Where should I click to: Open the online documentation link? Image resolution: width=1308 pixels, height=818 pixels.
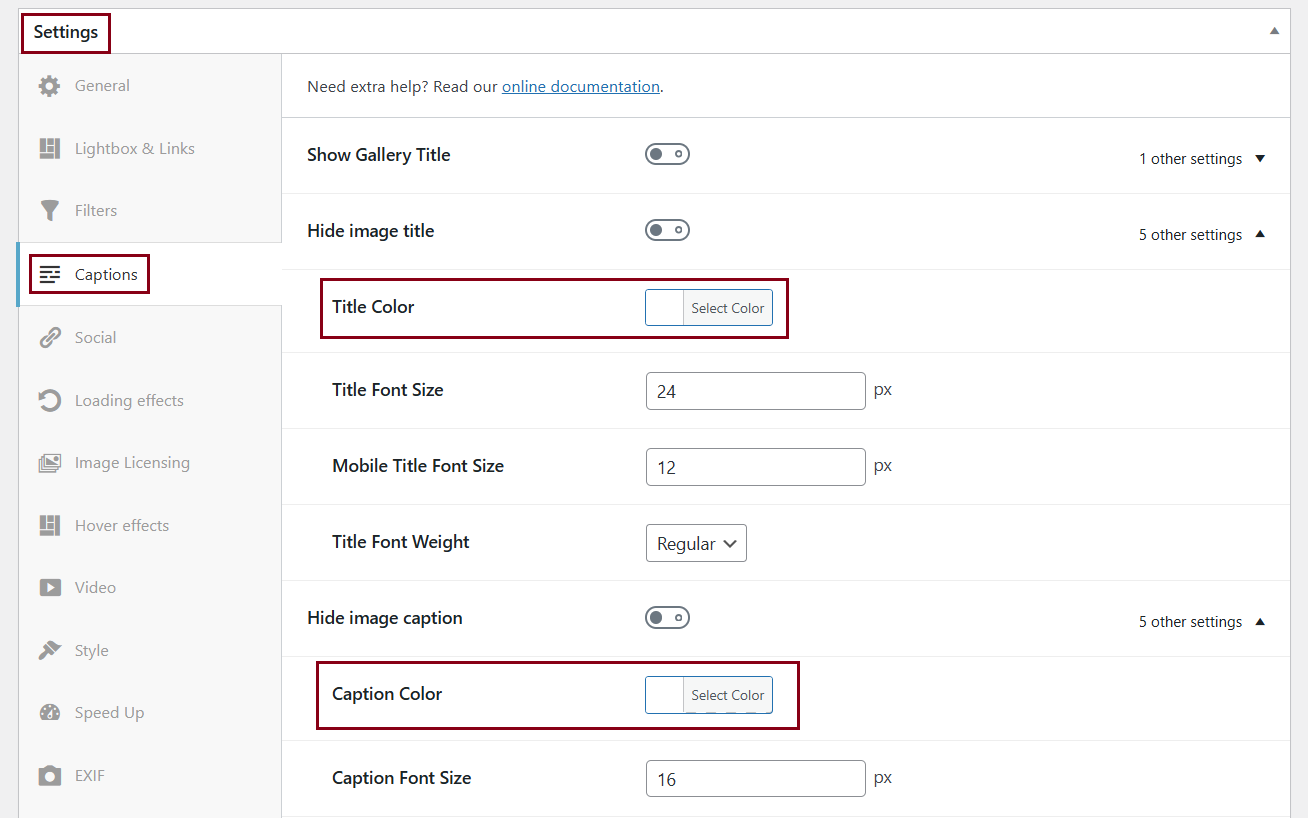click(580, 87)
